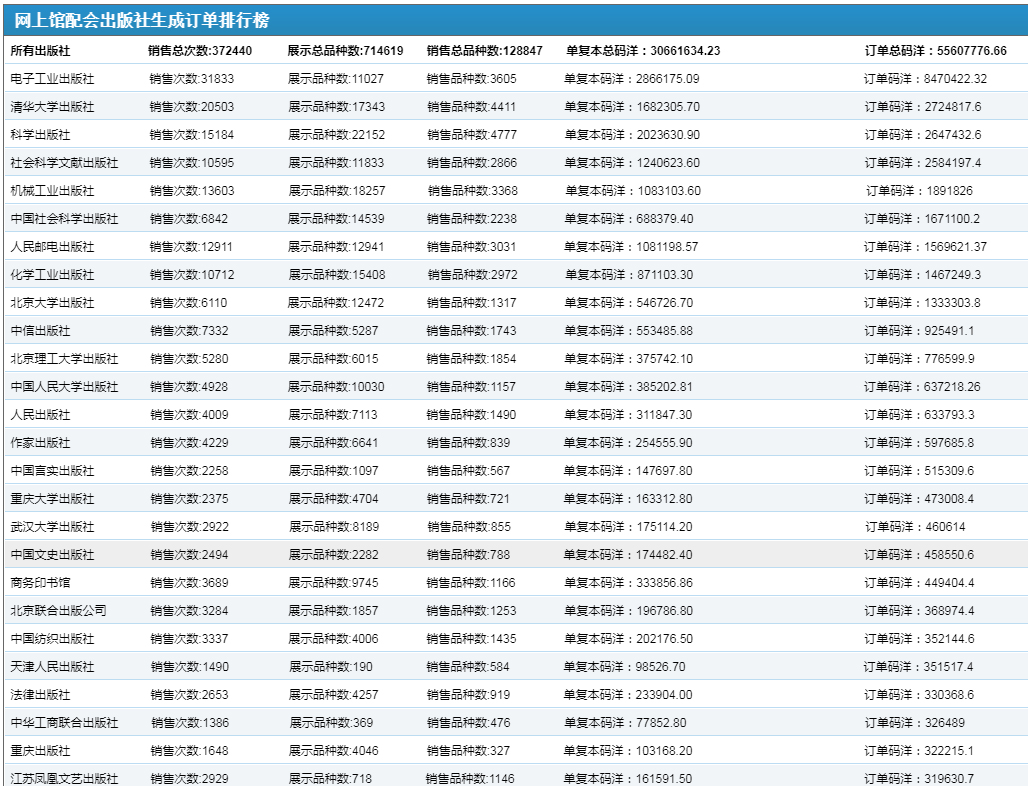Screen dimensions: 1028x786
Task: Click the 所有出版社 header label
Action: [40, 51]
